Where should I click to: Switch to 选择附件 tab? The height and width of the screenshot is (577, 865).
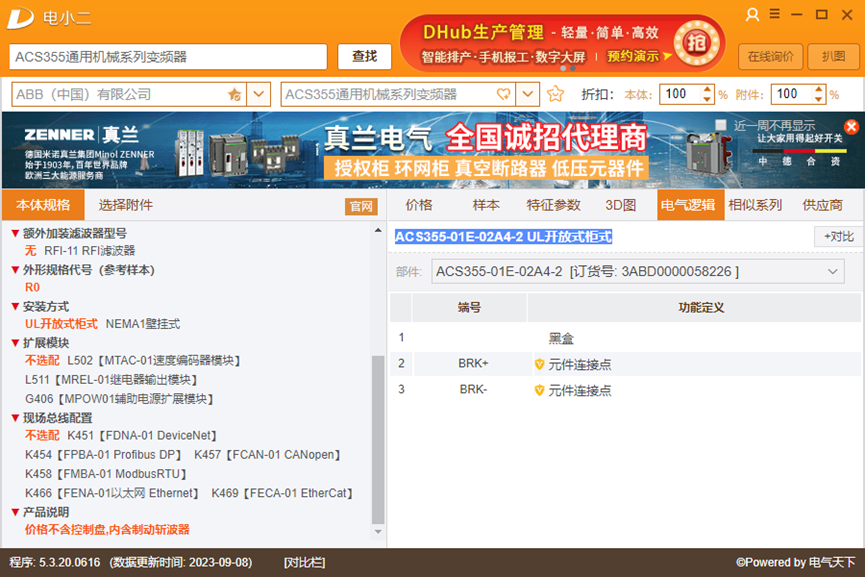point(125,205)
